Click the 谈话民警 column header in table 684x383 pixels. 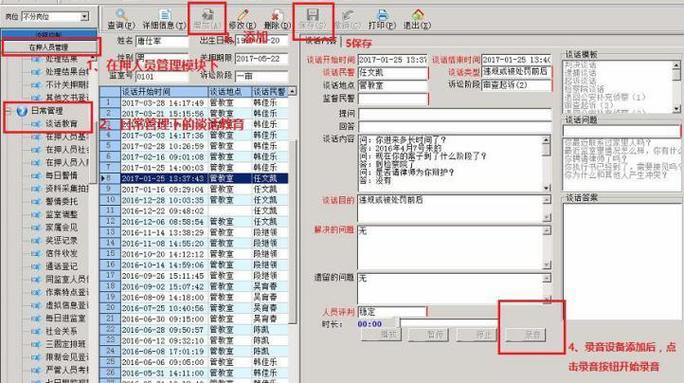[x=270, y=92]
